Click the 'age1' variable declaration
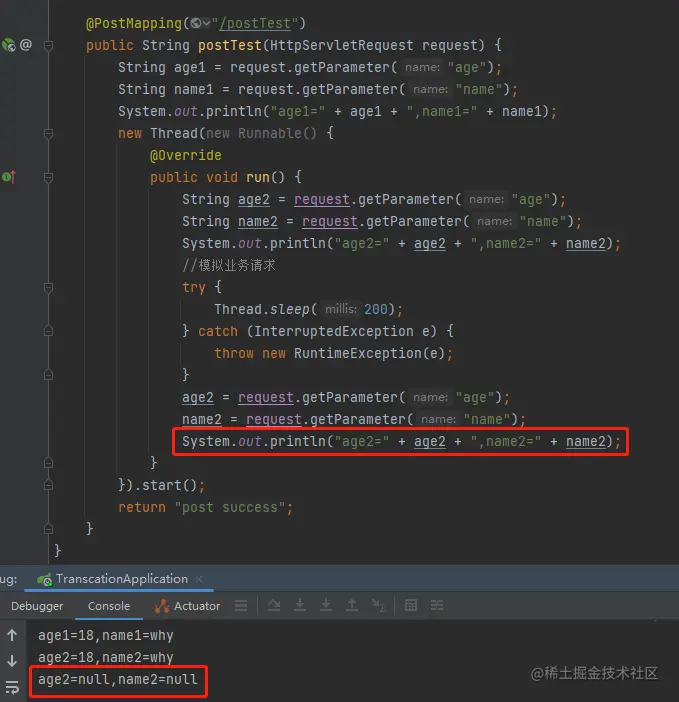This screenshot has height=702, width=679. click(x=189, y=67)
